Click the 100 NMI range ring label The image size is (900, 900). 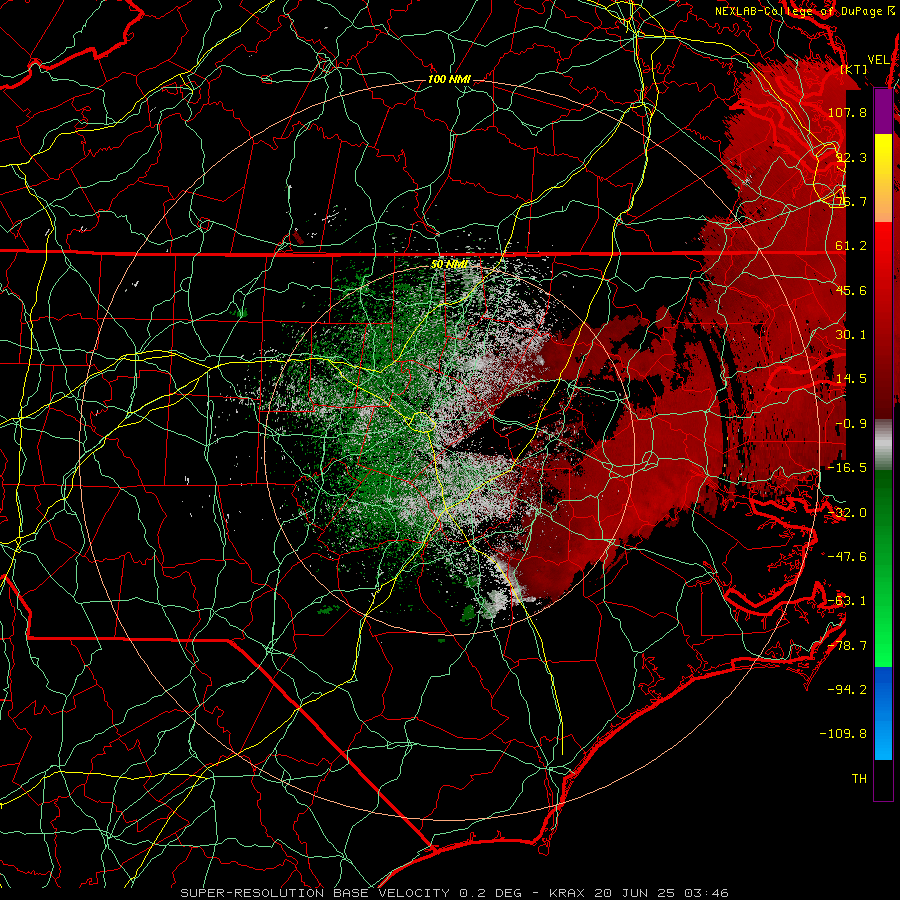[x=449, y=79]
